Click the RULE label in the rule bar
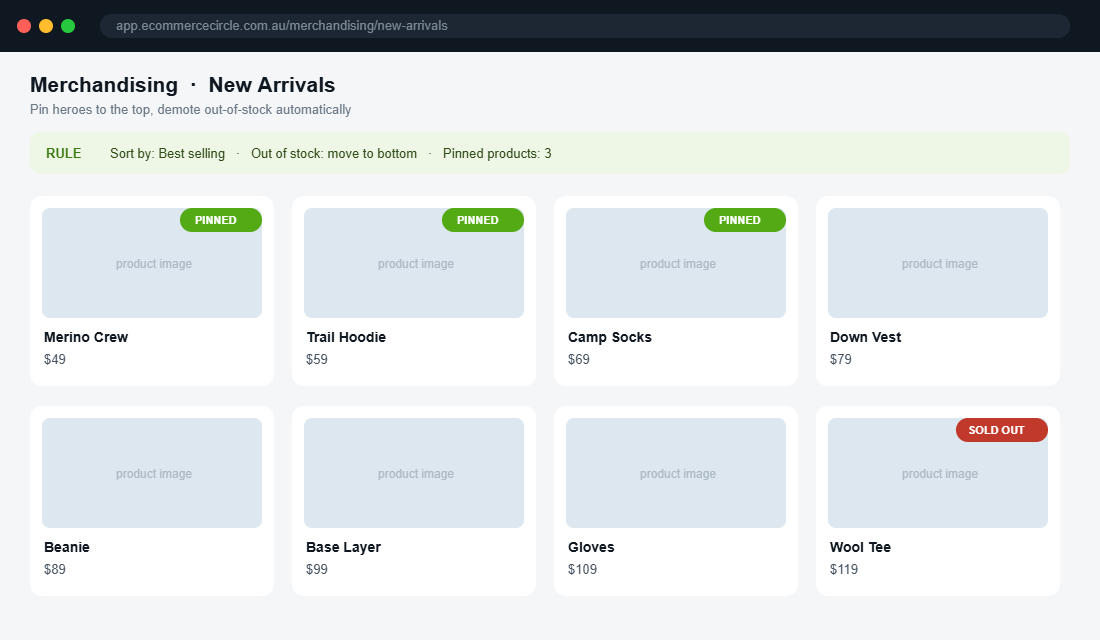The width and height of the screenshot is (1100, 640). (64, 153)
